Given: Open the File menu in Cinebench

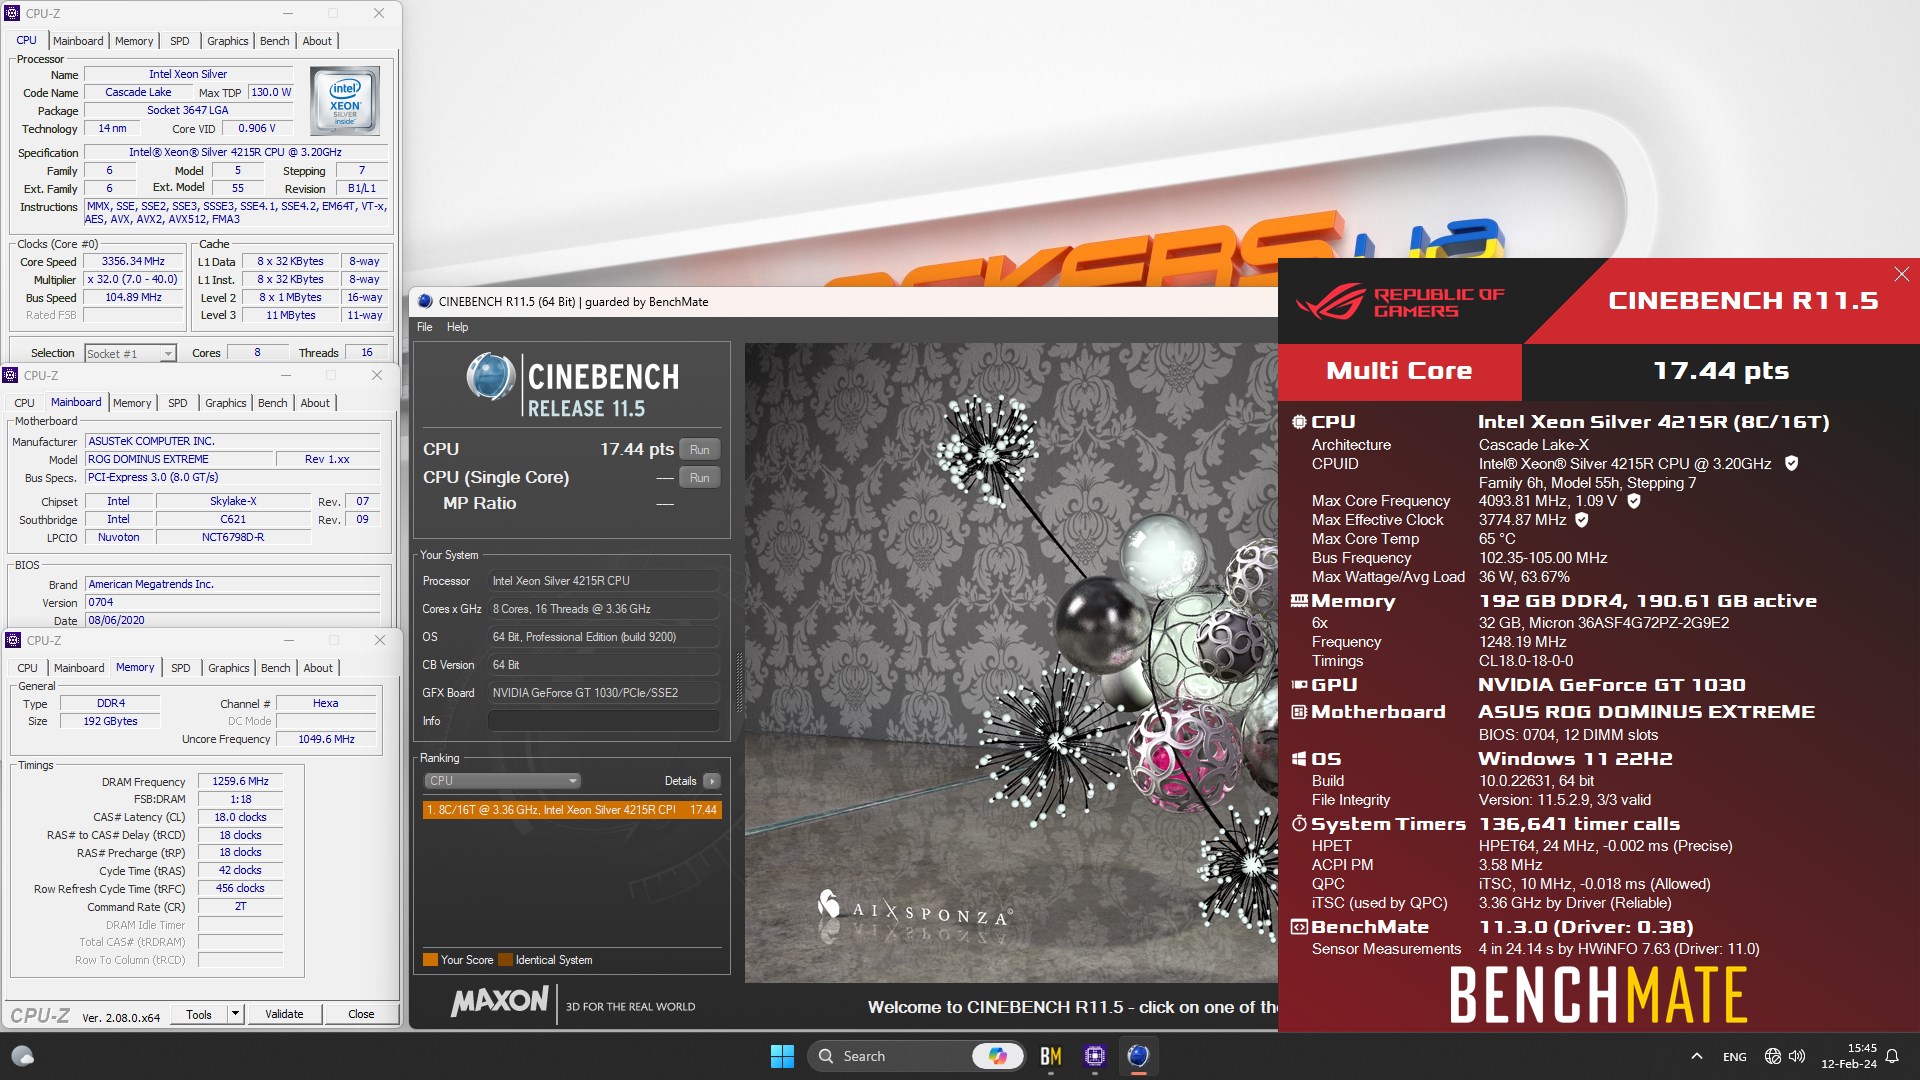Looking at the screenshot, I should click(425, 327).
